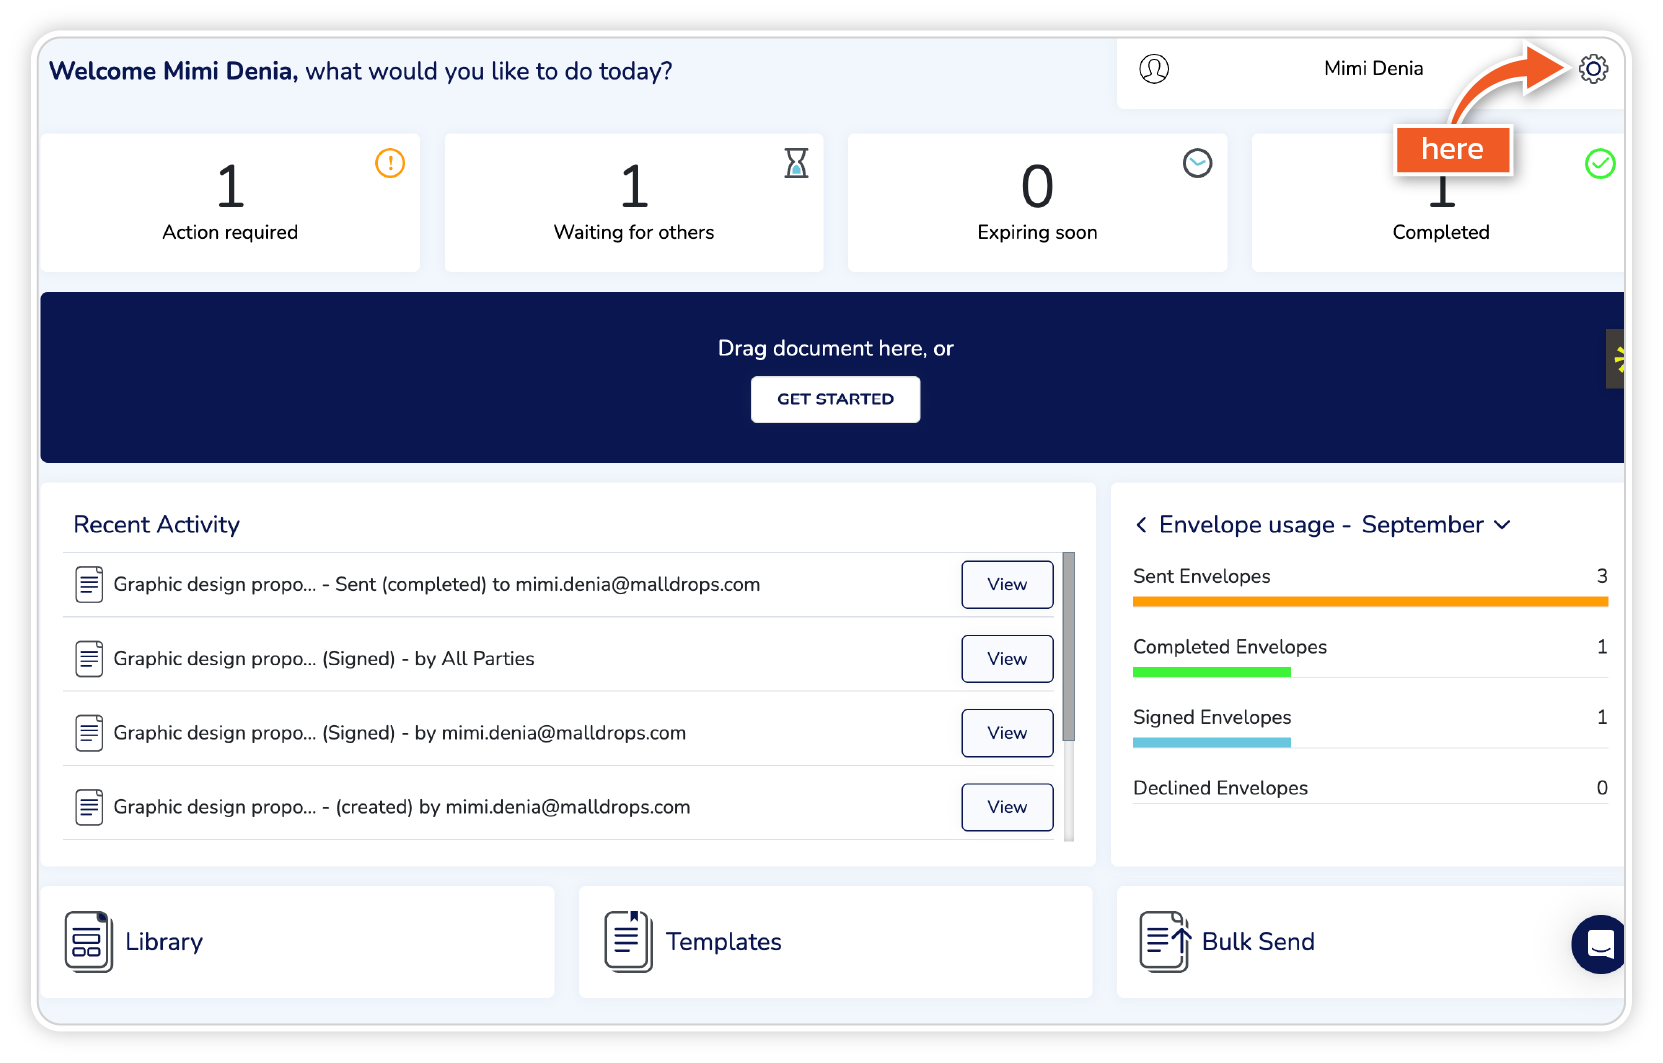
Task: Click the orange Sent Envelopes progress bar
Action: tap(1370, 602)
